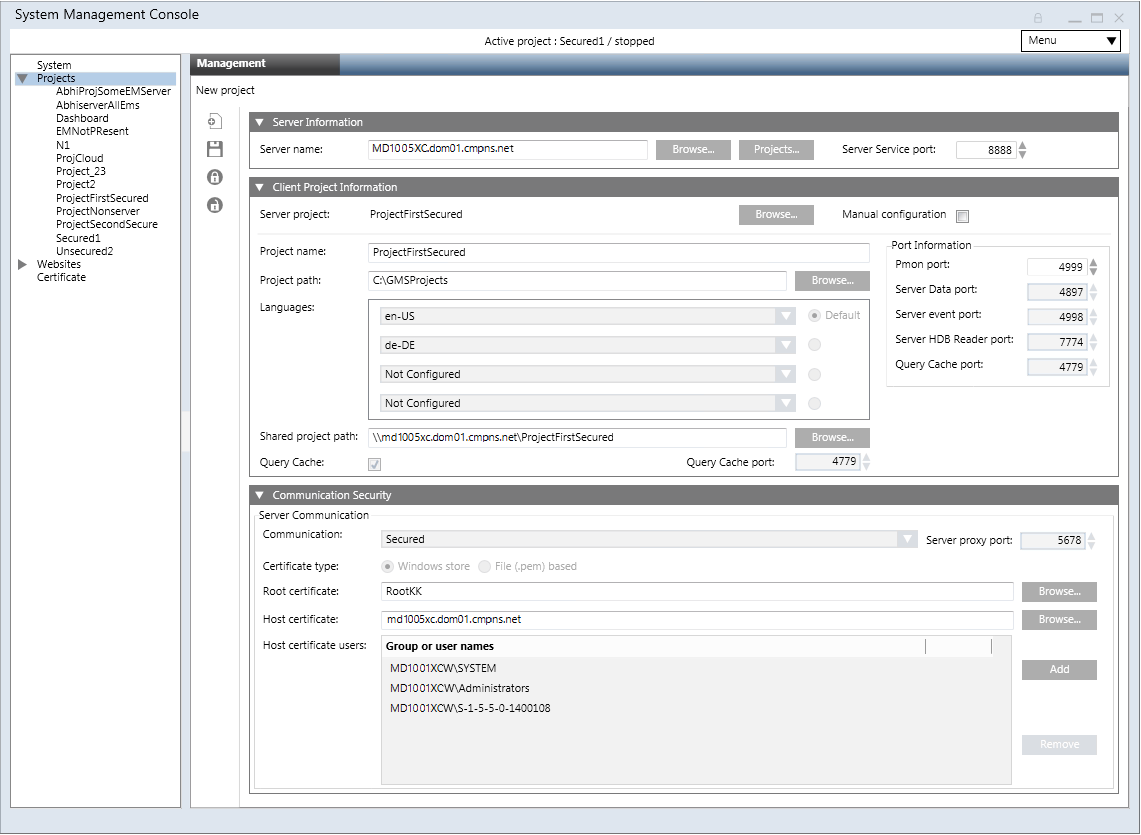Click the create new project icon
The width and height of the screenshot is (1141, 835).
point(214,122)
